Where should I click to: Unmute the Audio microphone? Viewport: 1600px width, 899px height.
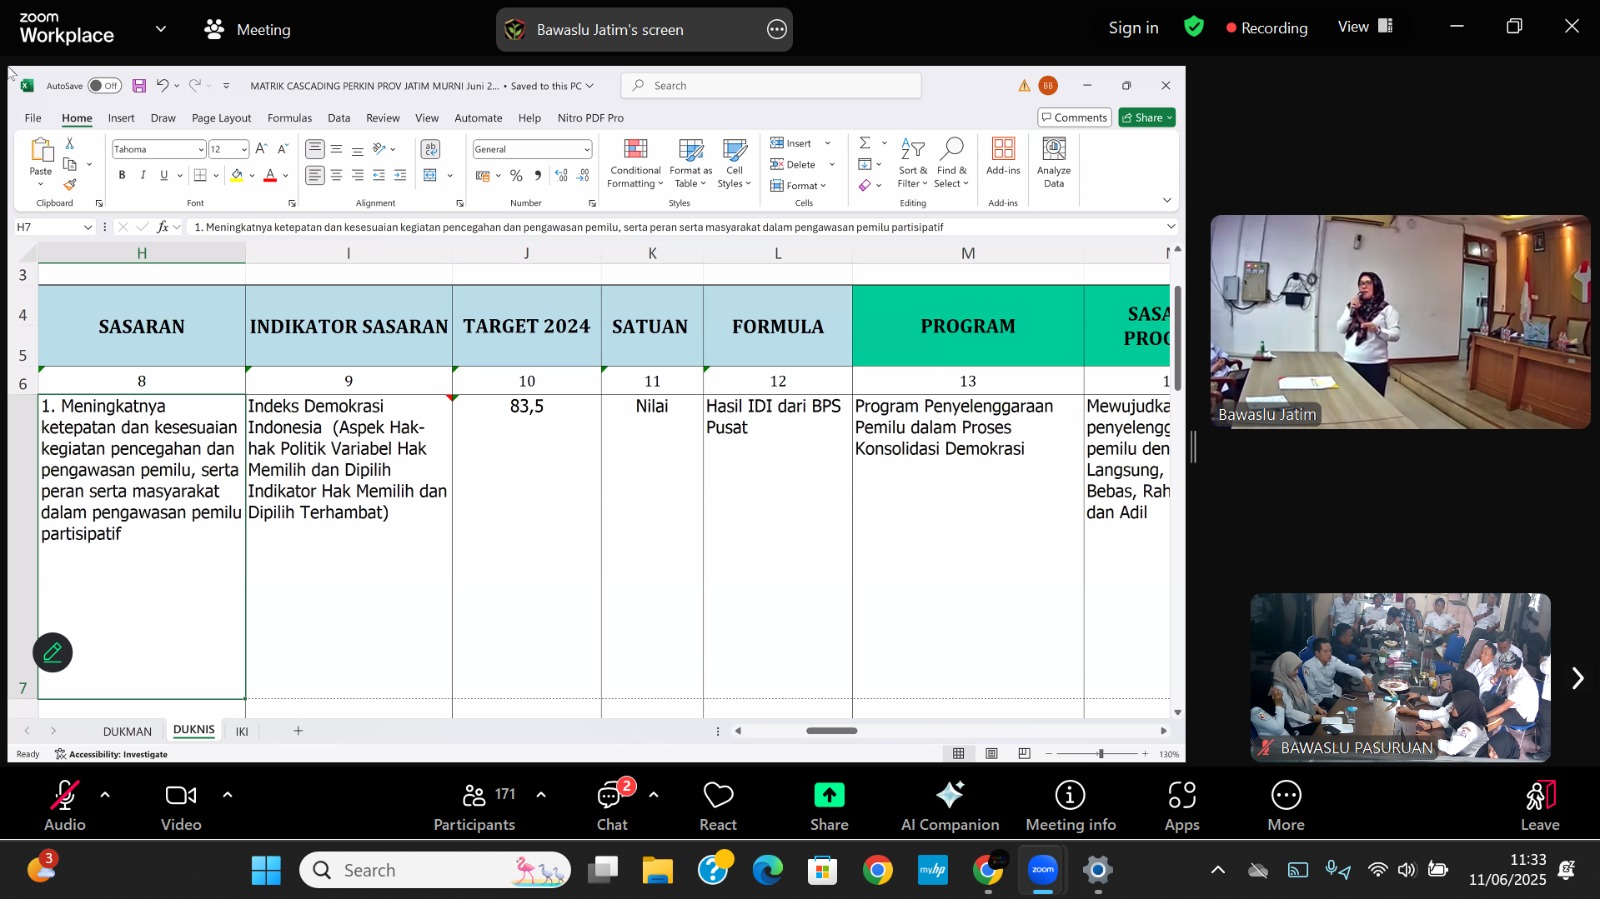pyautogui.click(x=64, y=796)
